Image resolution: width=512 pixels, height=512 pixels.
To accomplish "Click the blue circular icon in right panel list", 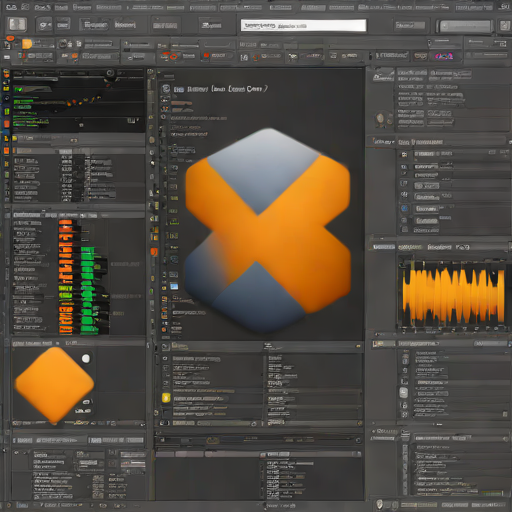I will pos(404,209).
